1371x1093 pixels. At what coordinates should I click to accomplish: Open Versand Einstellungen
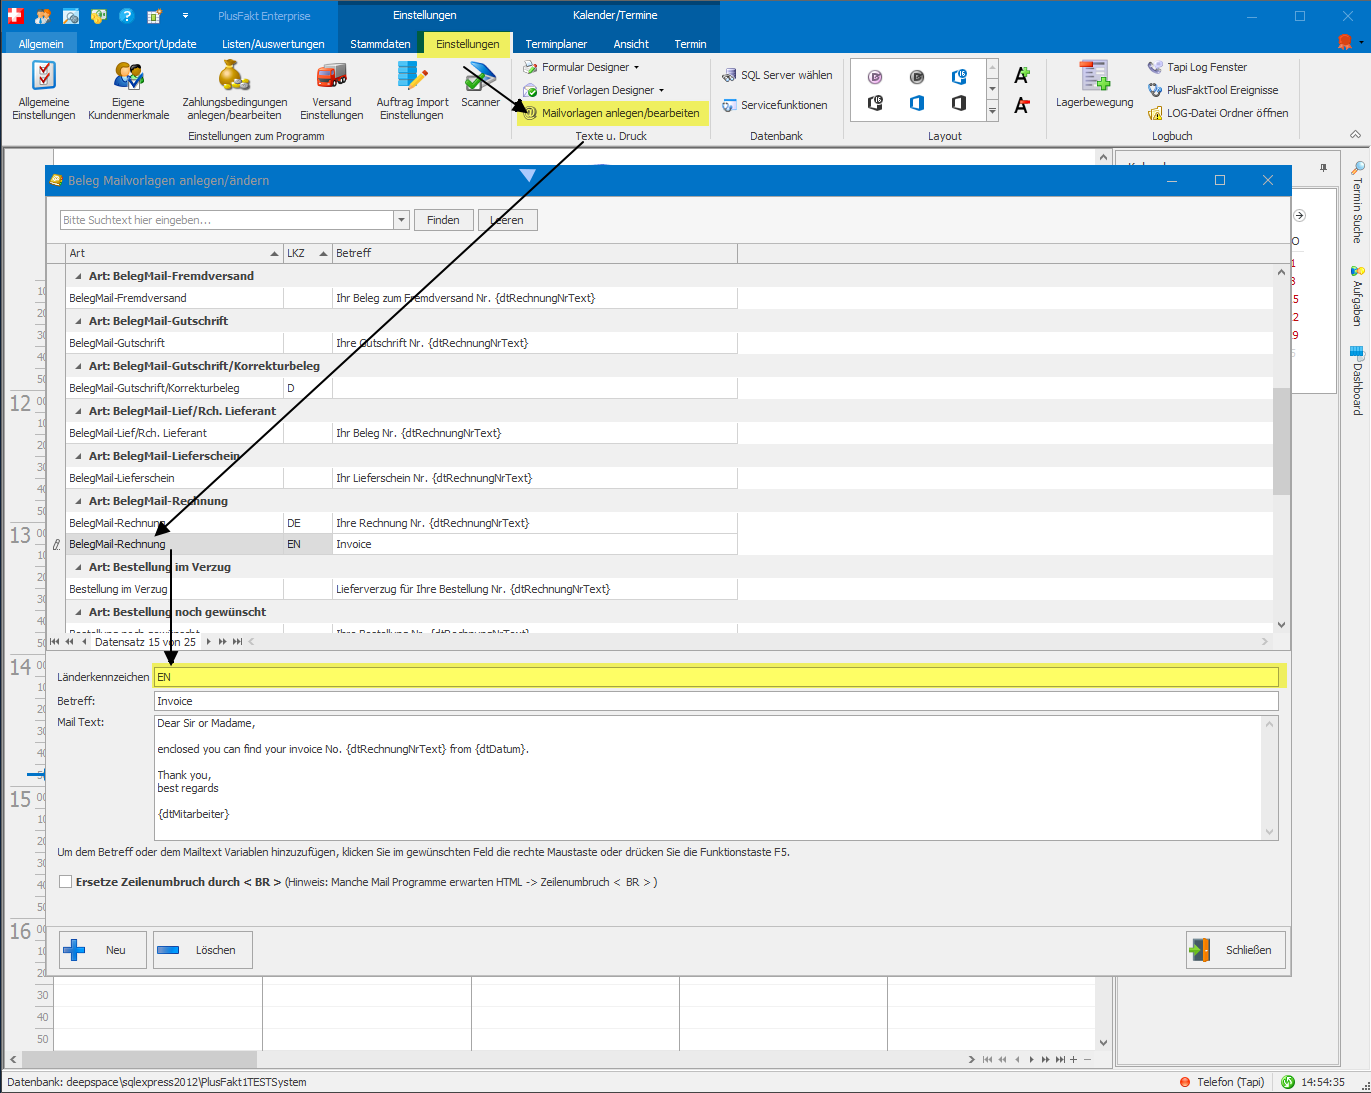331,91
